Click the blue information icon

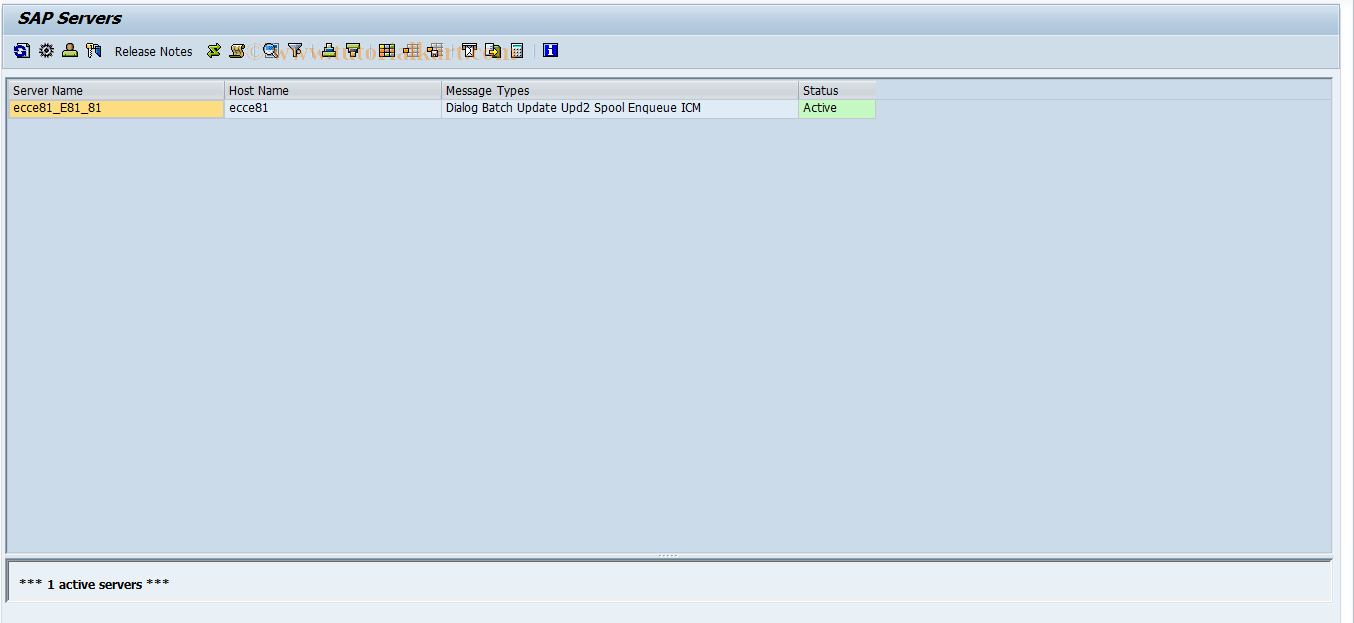[550, 50]
